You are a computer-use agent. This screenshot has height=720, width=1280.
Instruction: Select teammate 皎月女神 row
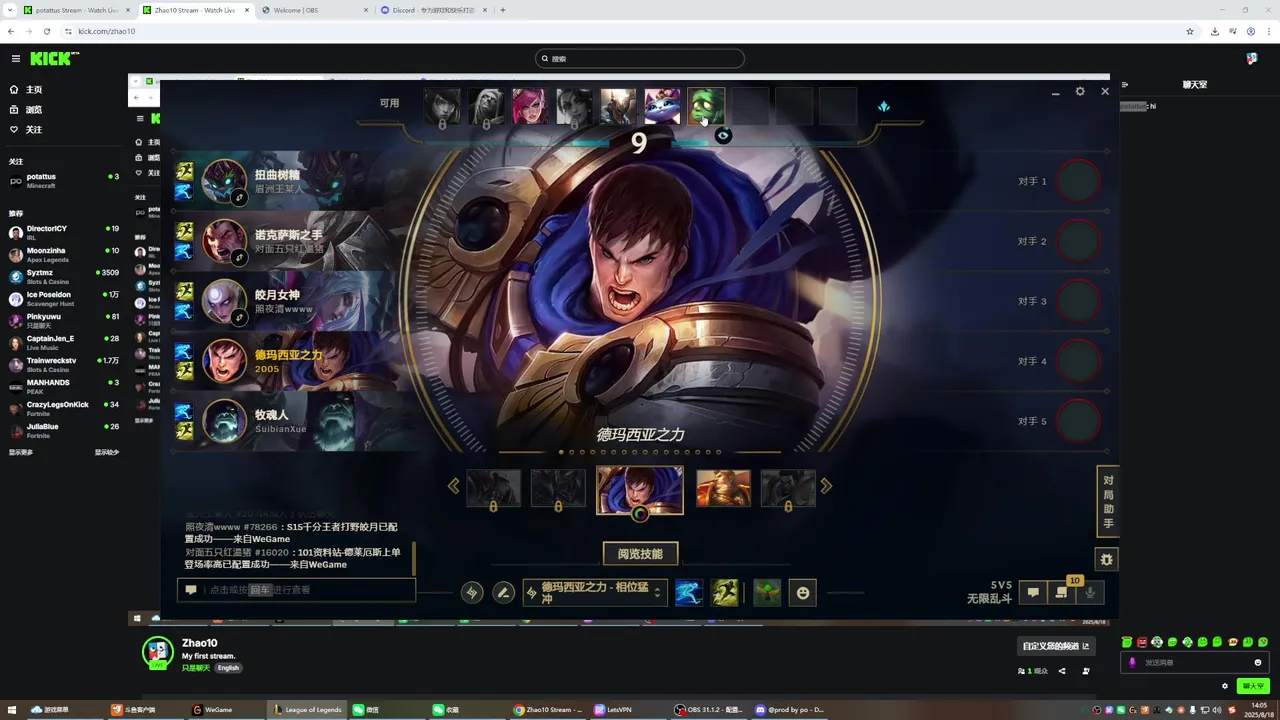pyautogui.click(x=285, y=301)
